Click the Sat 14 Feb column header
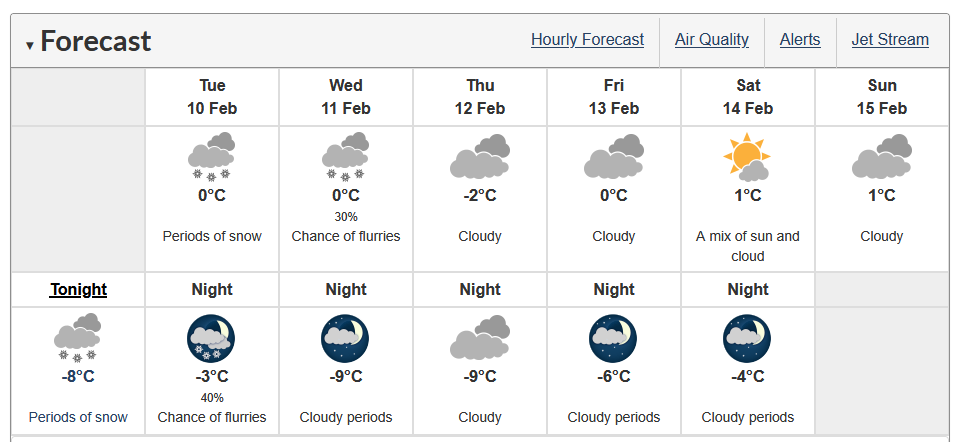Screen dimensions: 954x442 [x=747, y=97]
